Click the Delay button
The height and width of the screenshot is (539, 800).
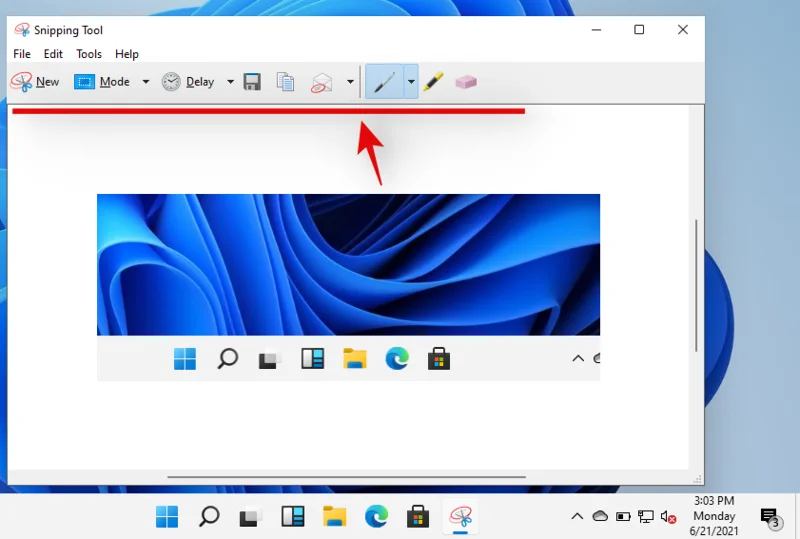coord(188,82)
